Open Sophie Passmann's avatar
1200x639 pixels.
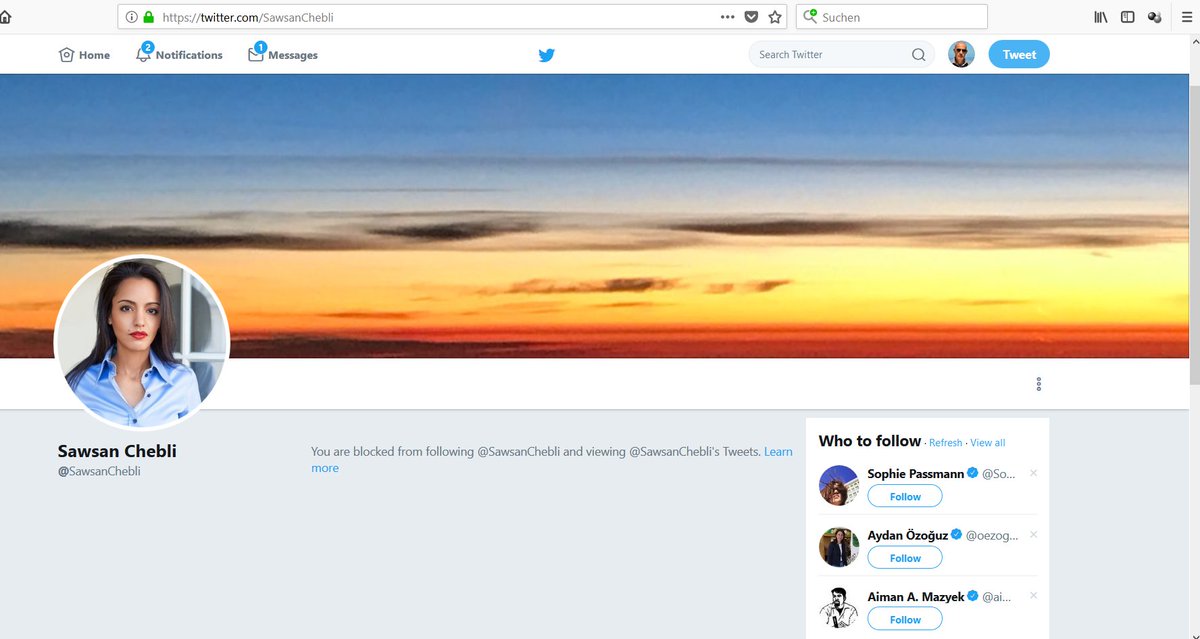point(839,486)
